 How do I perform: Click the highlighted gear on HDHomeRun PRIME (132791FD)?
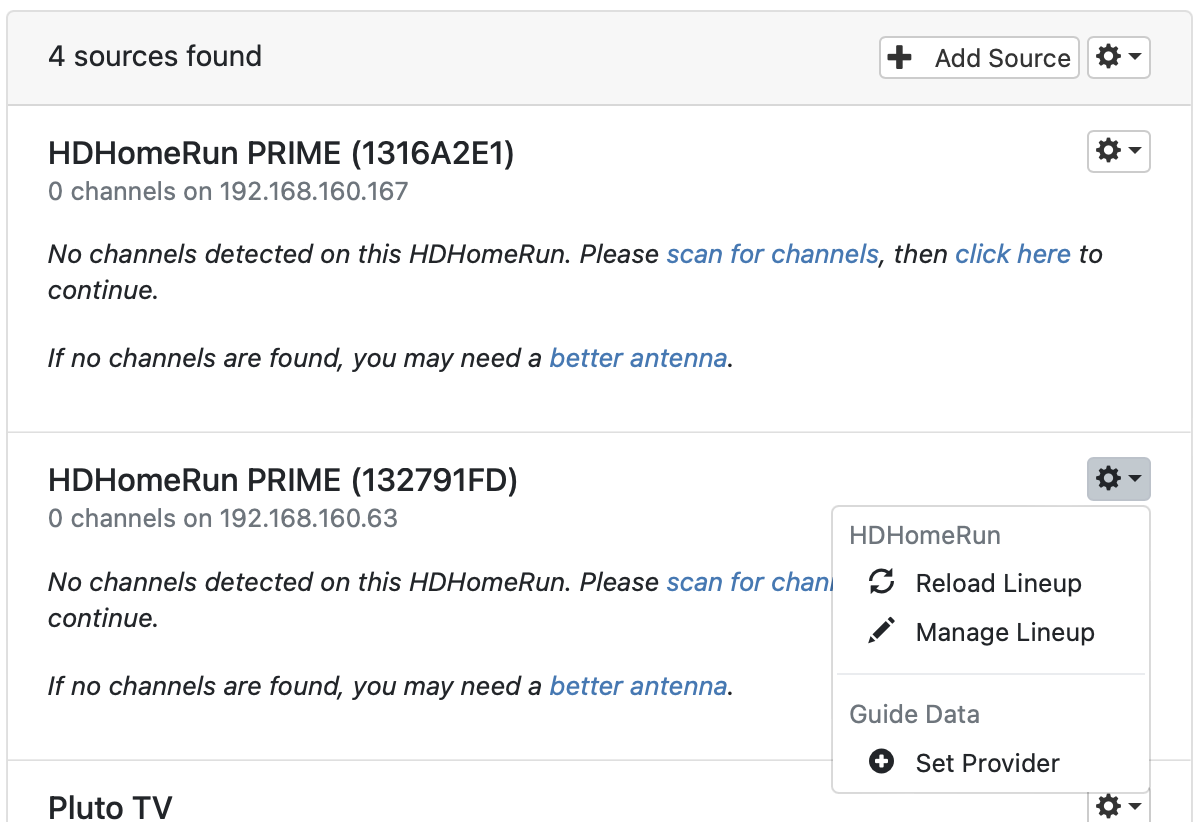1118,479
